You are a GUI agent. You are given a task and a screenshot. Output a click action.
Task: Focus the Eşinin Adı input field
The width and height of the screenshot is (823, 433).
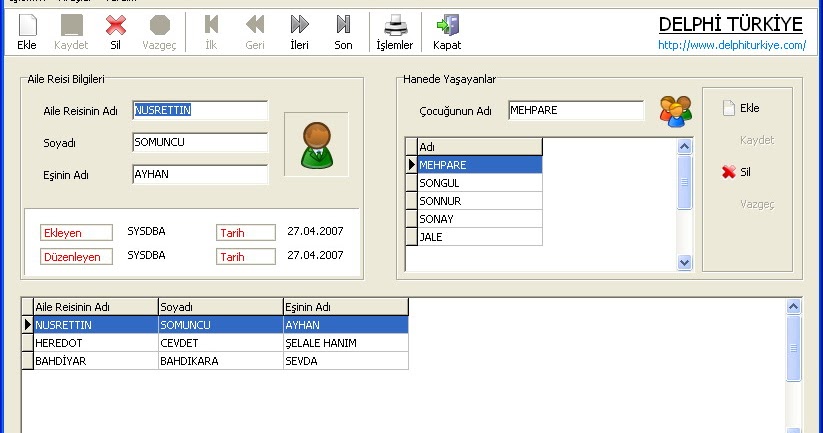click(x=200, y=175)
